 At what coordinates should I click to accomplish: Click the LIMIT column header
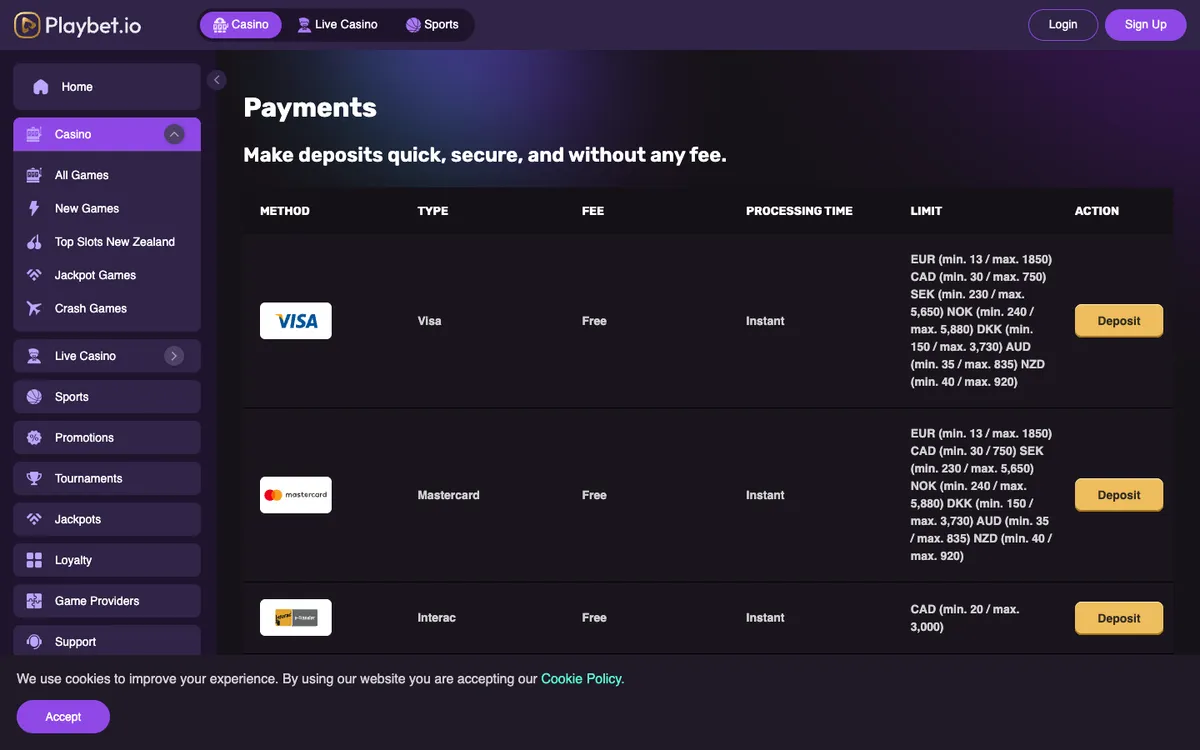point(926,211)
